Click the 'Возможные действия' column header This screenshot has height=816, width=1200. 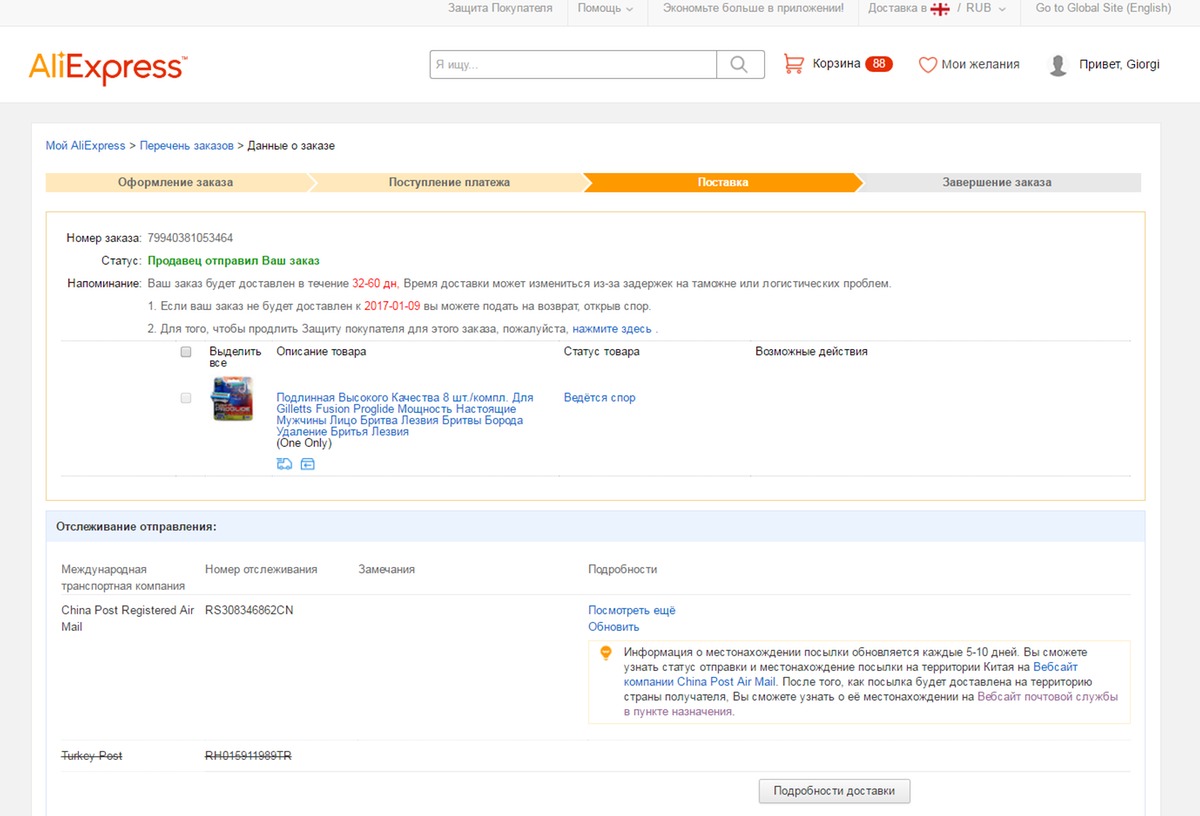pyautogui.click(x=811, y=352)
